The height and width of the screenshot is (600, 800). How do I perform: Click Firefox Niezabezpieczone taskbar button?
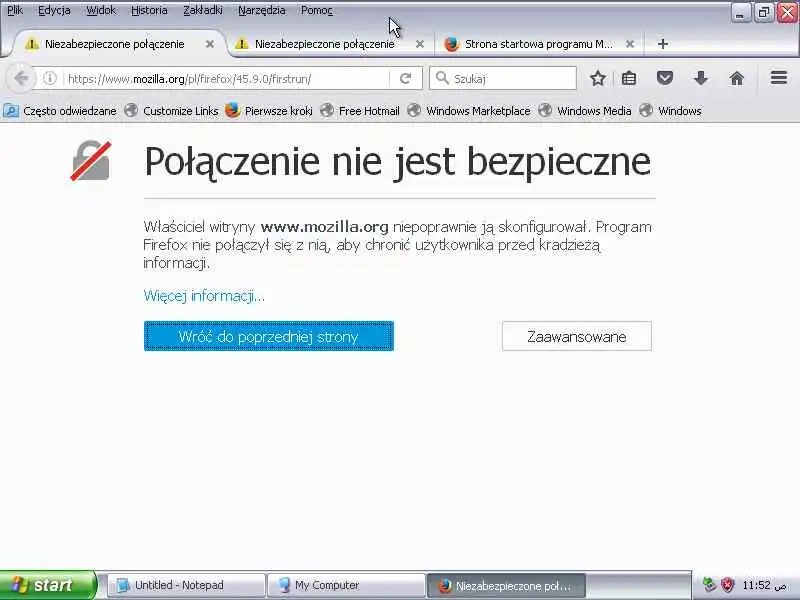point(506,585)
